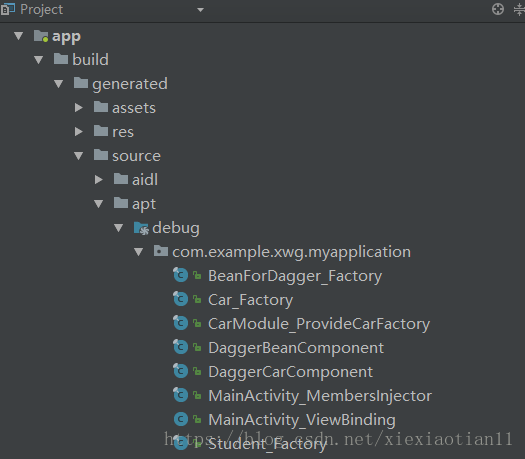Viewport: 525px width, 459px height.
Task: Click the aidl folder icon
Action: [x=121, y=179]
